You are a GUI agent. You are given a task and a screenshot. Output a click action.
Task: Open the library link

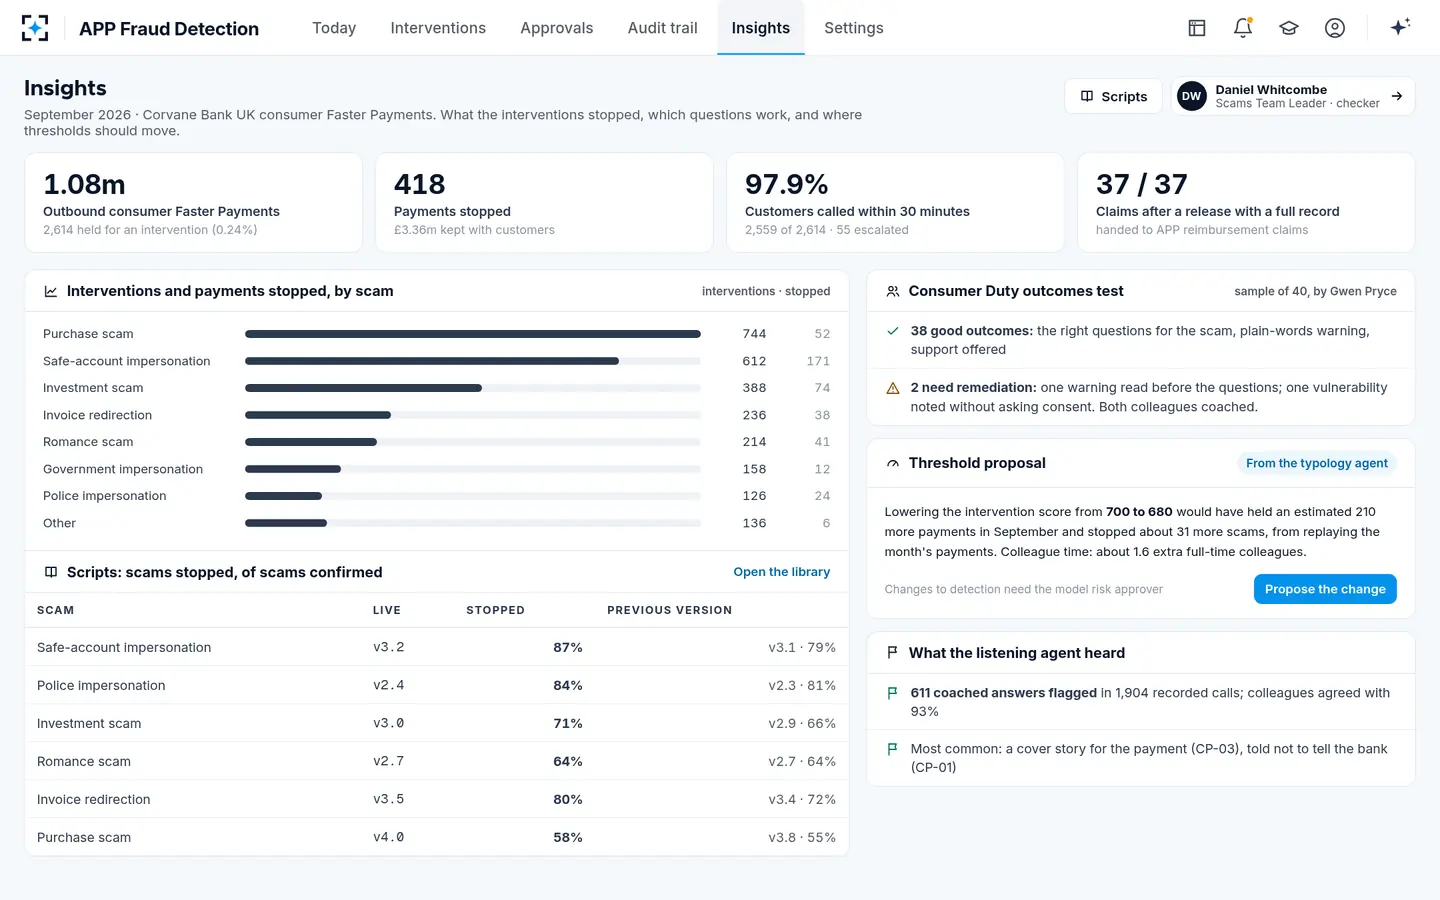782,572
